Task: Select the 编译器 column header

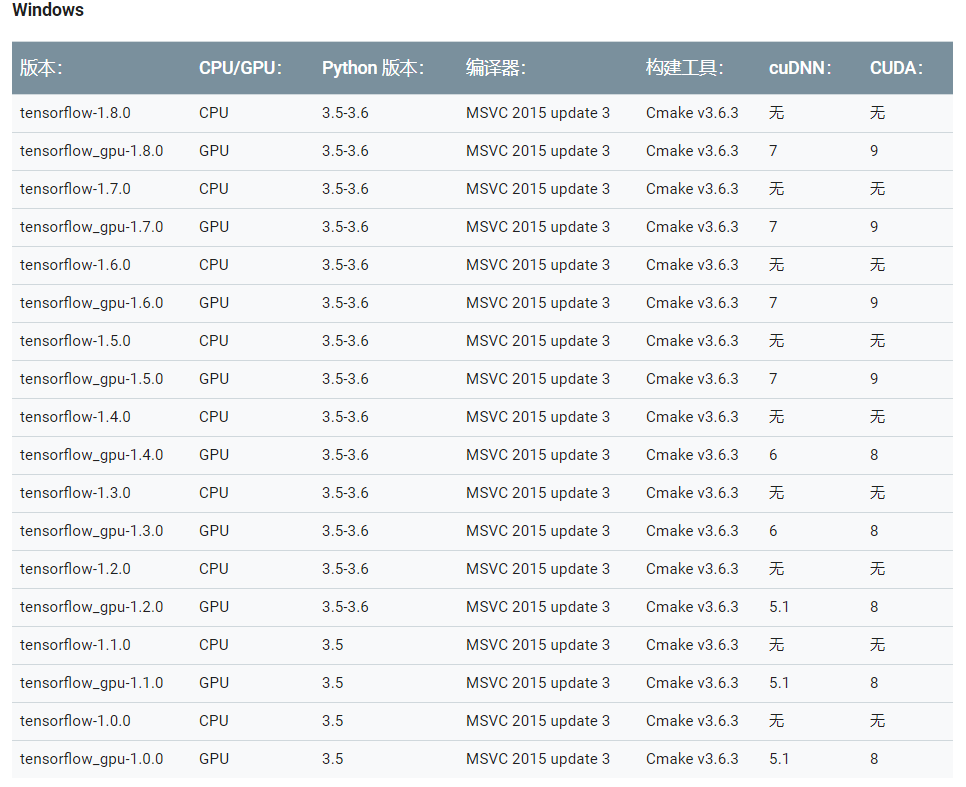Action: click(x=495, y=68)
